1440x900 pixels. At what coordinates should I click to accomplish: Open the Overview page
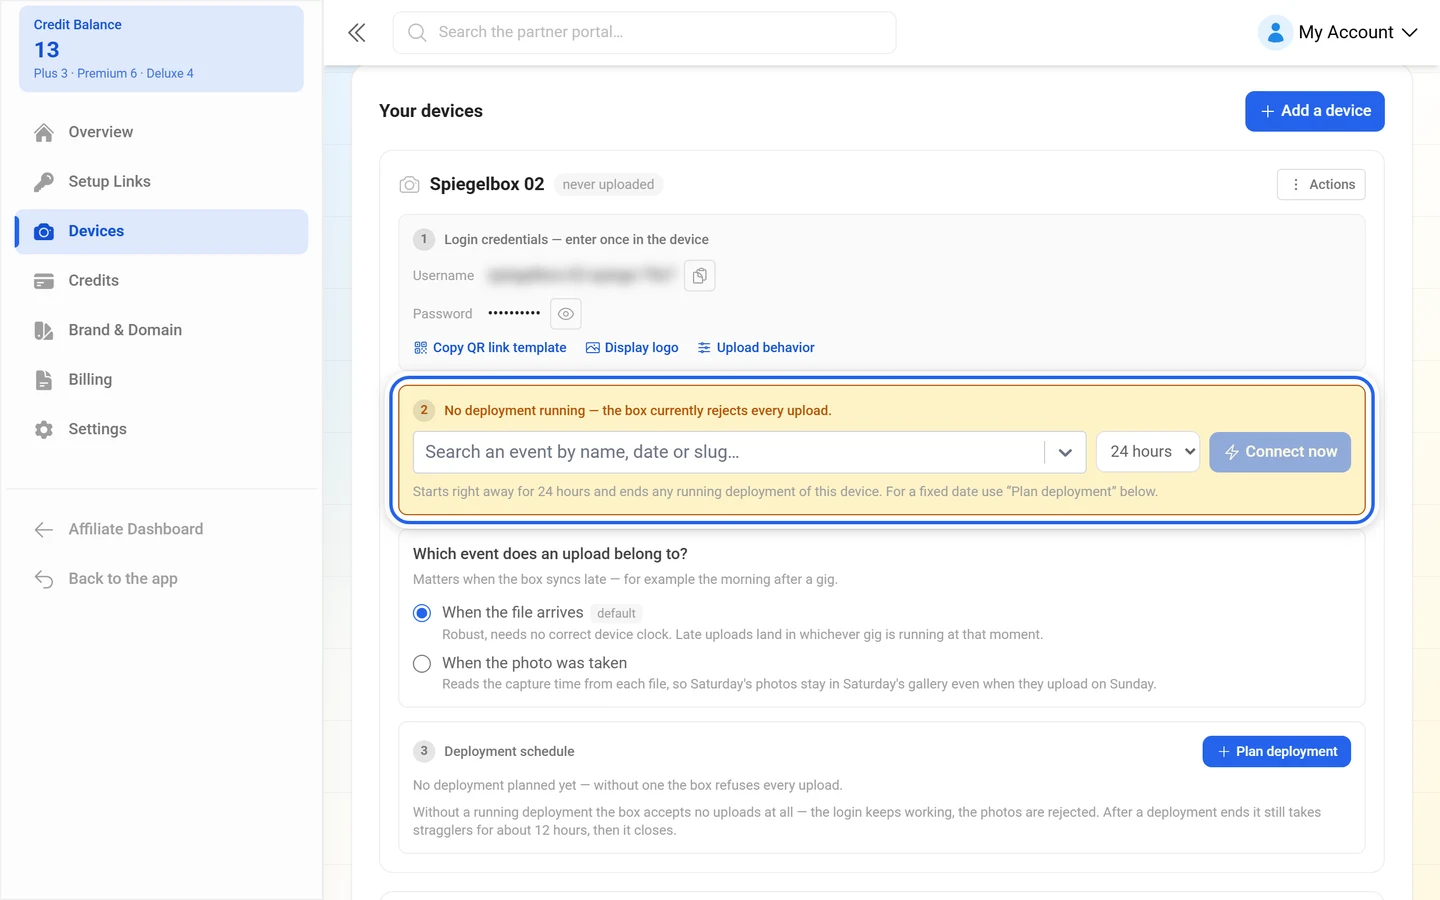(162, 132)
